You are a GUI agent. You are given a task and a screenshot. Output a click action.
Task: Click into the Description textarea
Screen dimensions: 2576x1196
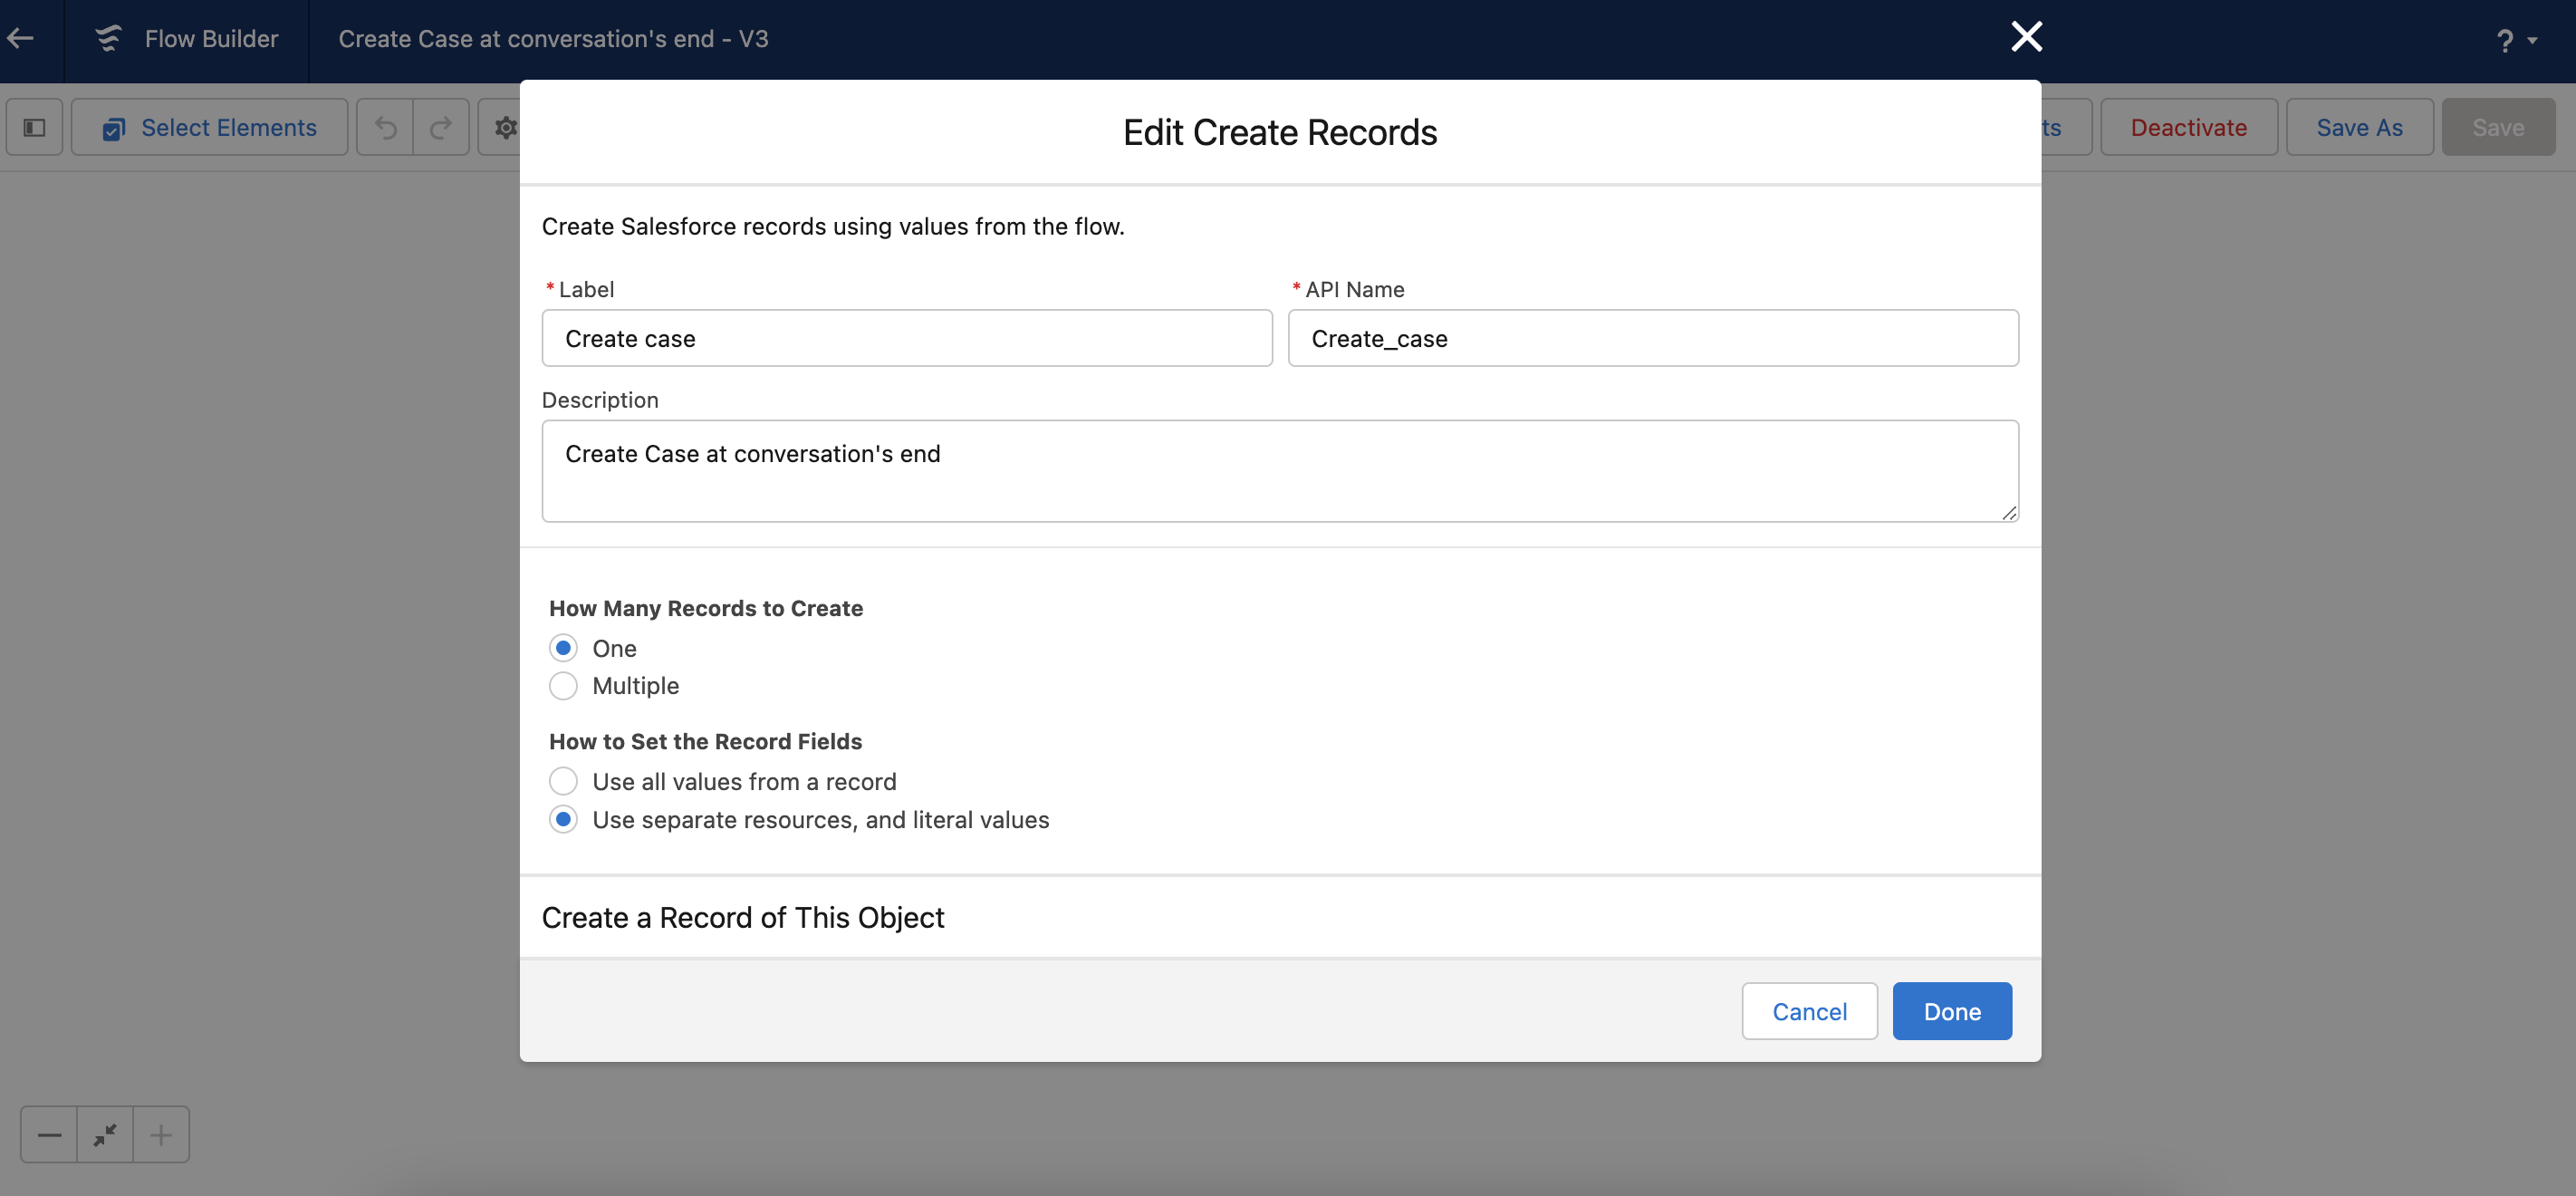1280,471
